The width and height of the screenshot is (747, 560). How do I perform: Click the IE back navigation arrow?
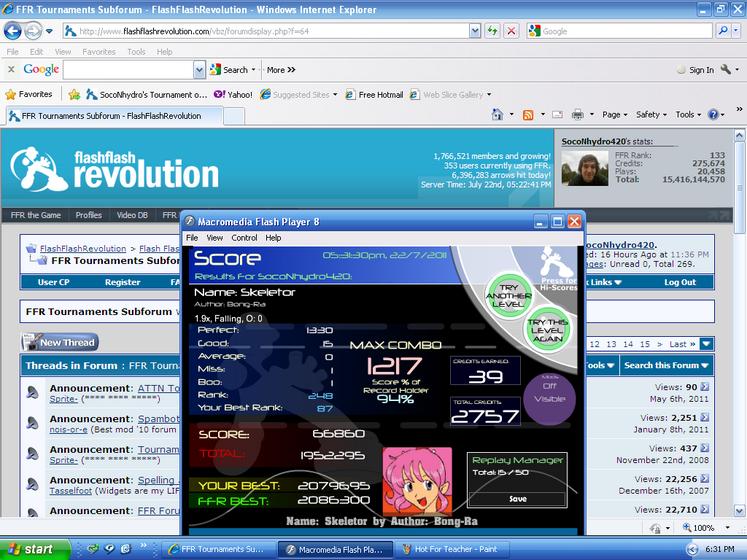(13, 31)
